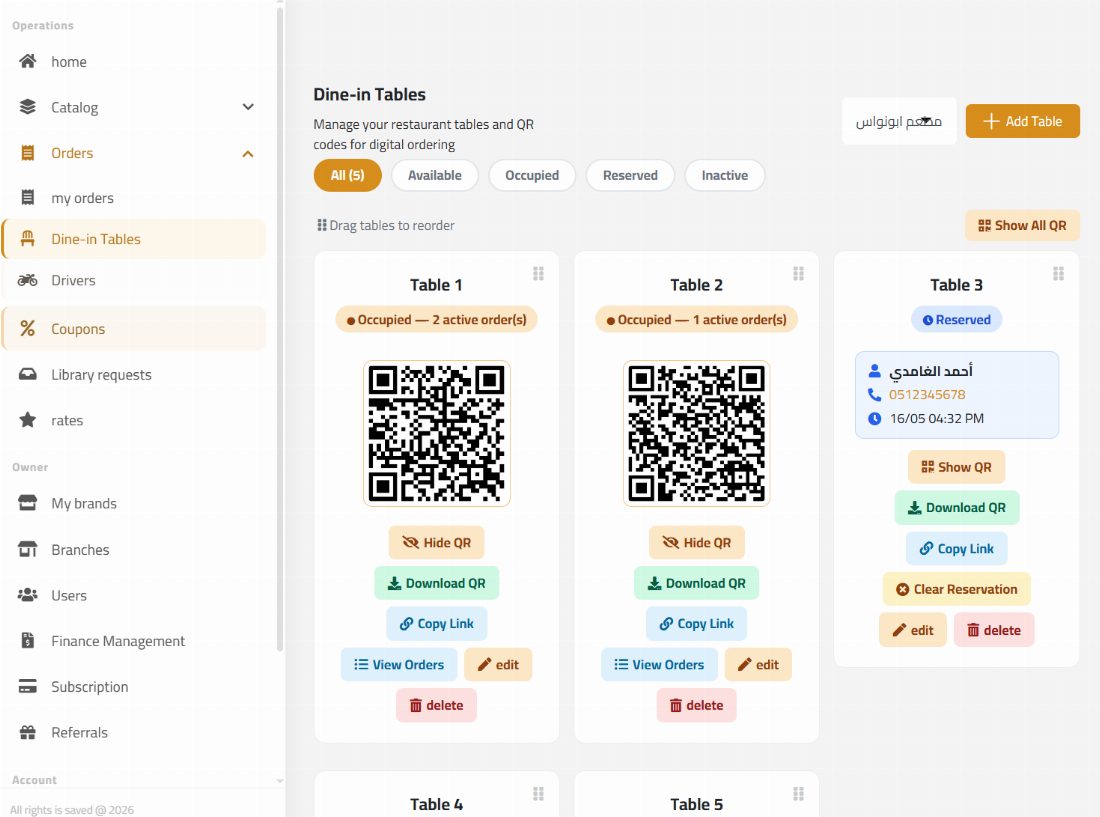
Task: Hide QR for Table 2
Action: 697,542
